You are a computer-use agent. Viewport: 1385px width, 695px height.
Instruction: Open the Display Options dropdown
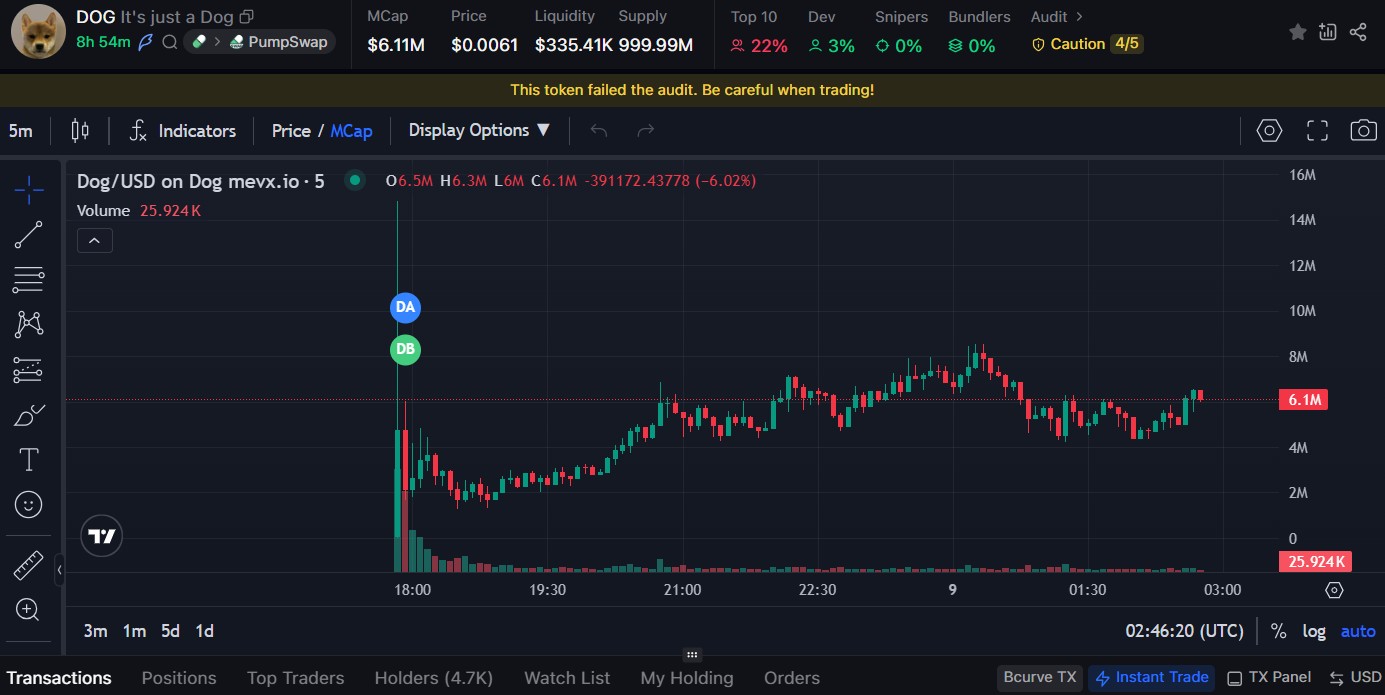pos(480,130)
